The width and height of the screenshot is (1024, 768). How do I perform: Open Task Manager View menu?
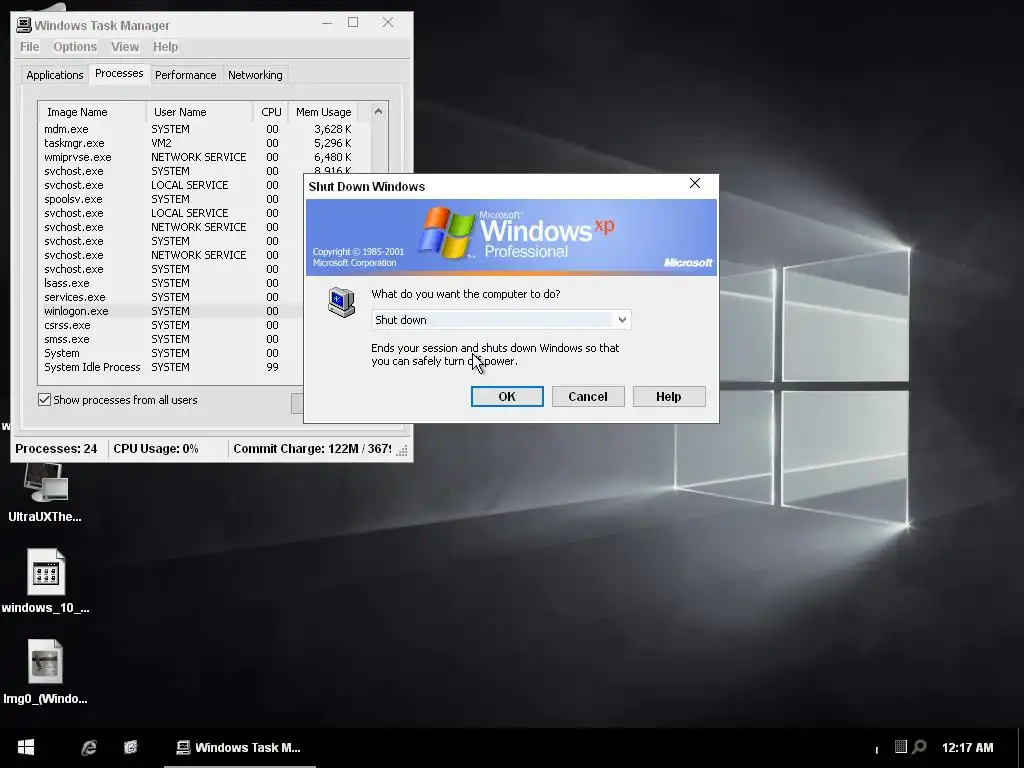coord(125,46)
